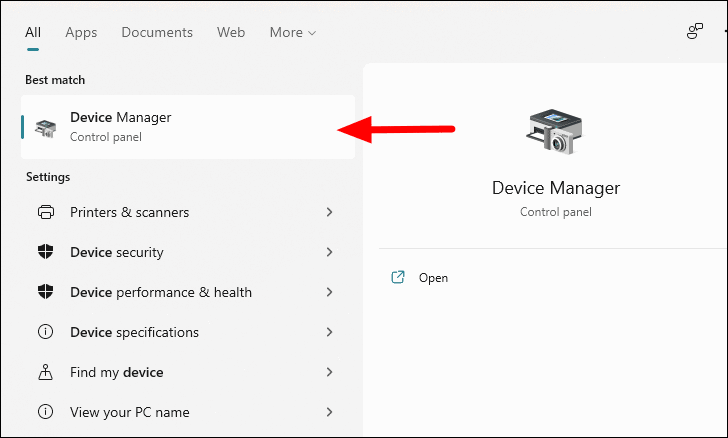This screenshot has width=728, height=438.
Task: Click the View your PC name info icon
Action: [x=46, y=412]
